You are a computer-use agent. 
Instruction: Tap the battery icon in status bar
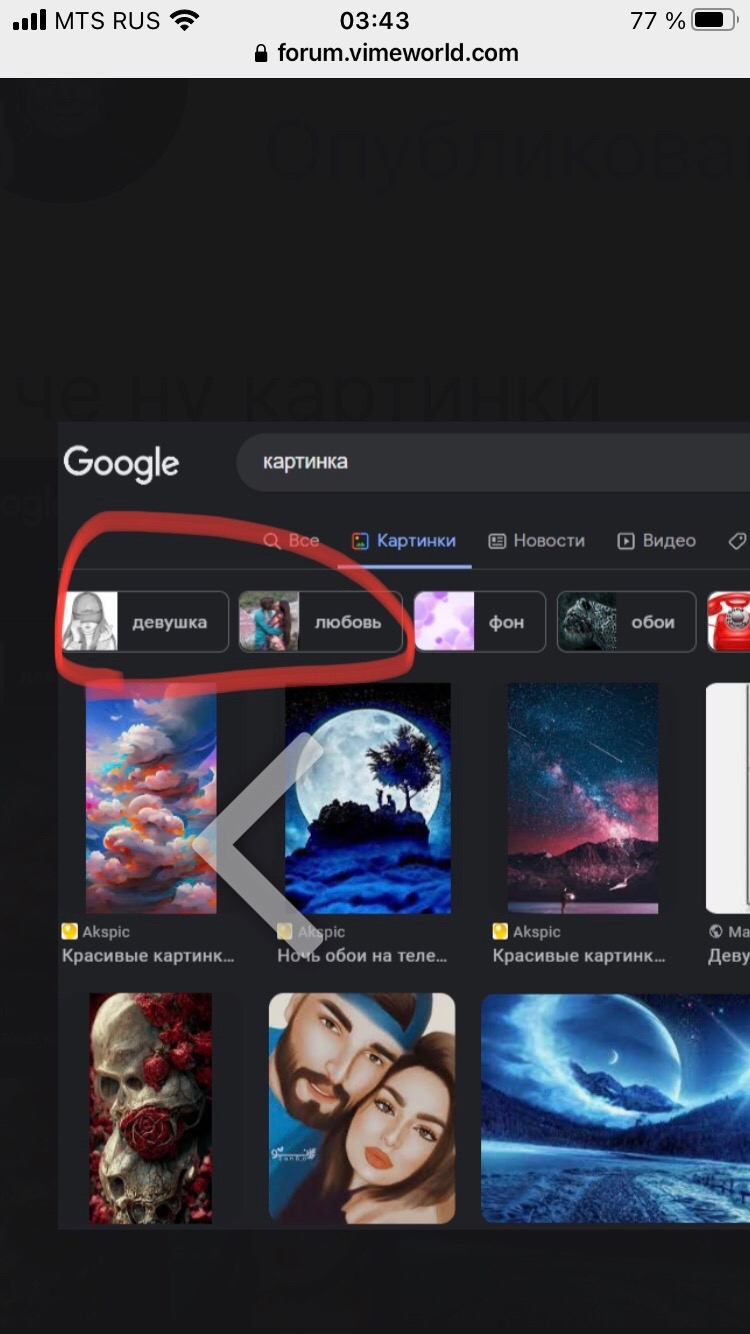coord(714,20)
